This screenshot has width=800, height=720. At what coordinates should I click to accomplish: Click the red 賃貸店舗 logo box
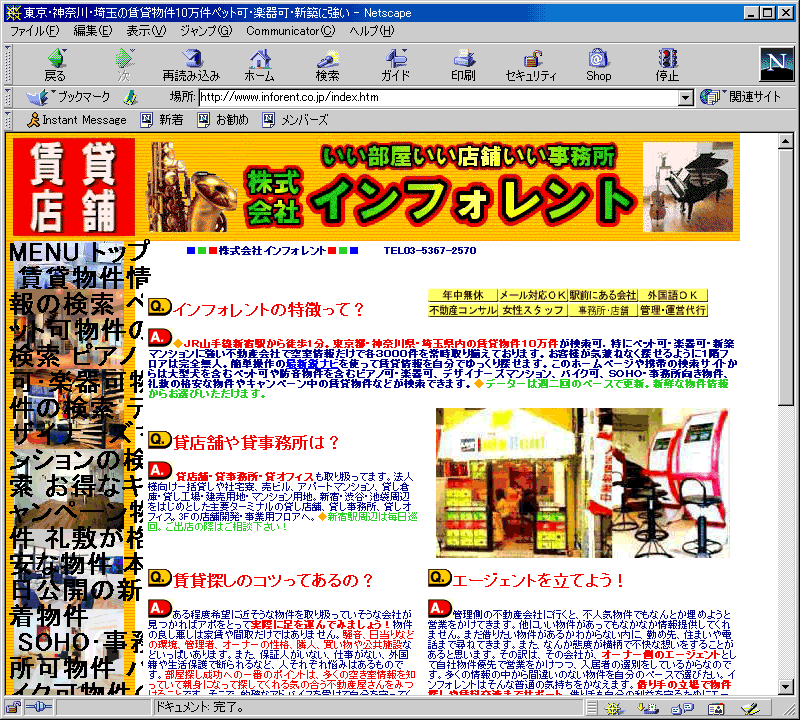pyautogui.click(x=74, y=187)
